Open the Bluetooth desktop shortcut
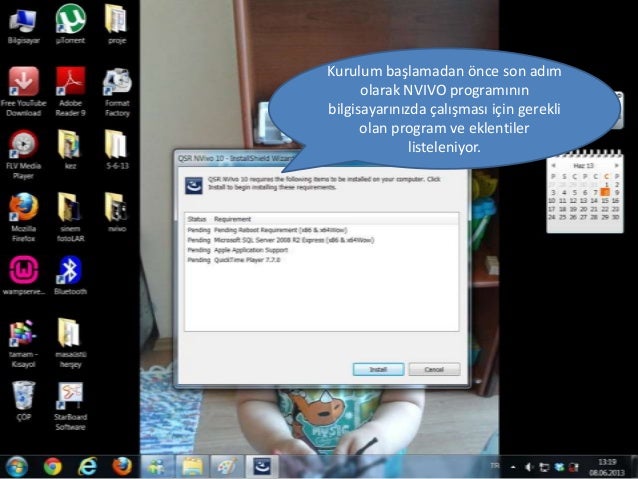Image resolution: width=638 pixels, height=479 pixels. coord(70,276)
